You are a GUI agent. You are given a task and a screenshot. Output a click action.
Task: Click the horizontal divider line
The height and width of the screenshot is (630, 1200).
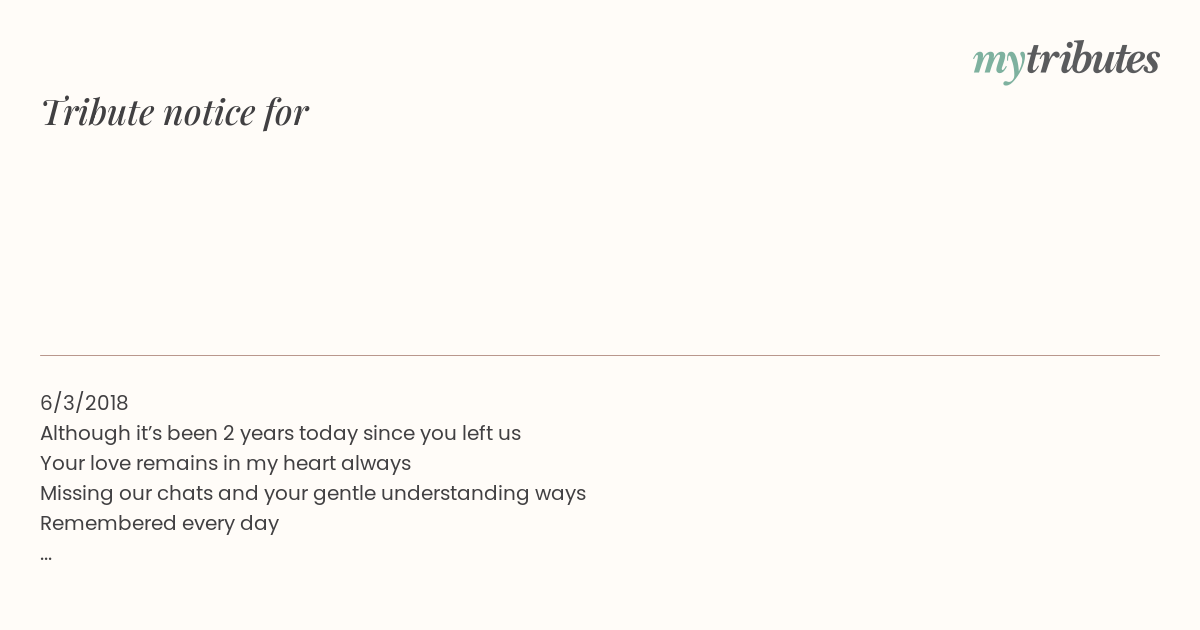[x=600, y=355]
